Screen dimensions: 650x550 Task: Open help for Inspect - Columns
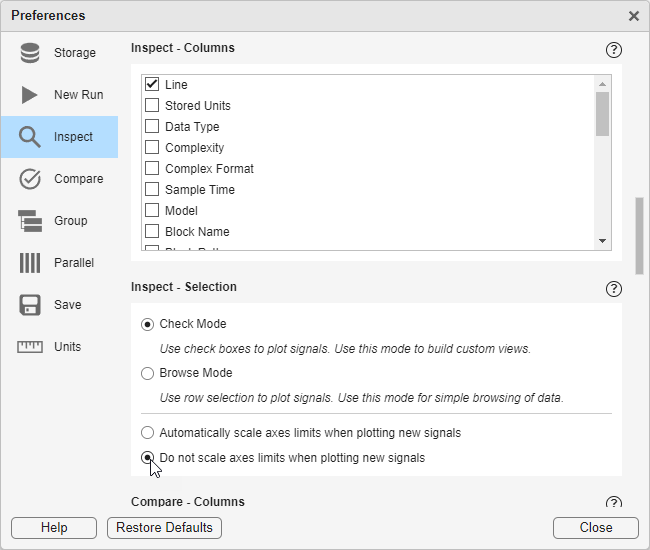[614, 49]
